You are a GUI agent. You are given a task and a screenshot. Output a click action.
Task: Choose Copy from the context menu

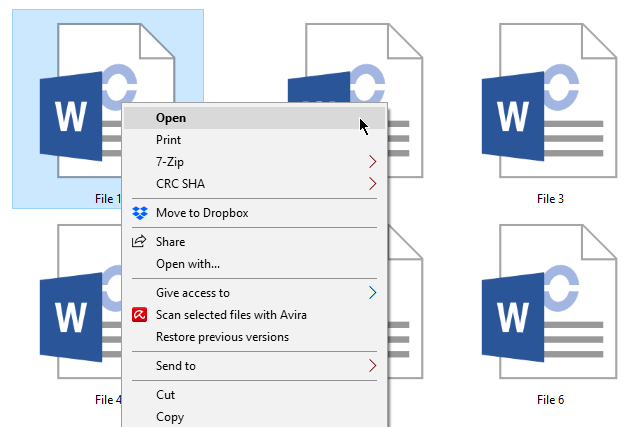[254, 417]
